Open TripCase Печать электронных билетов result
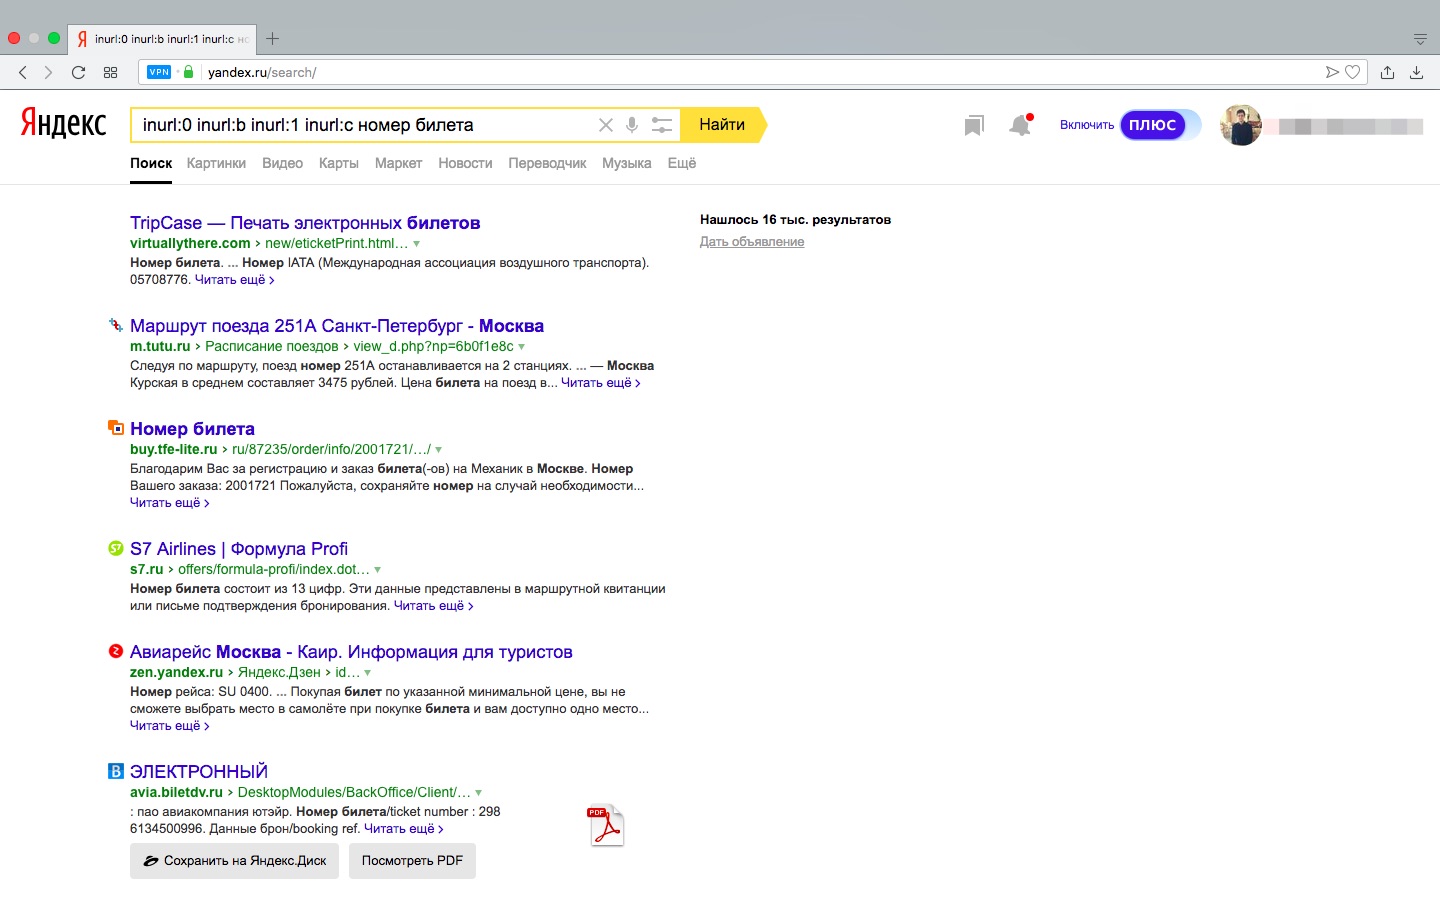The height and width of the screenshot is (900, 1440). point(305,223)
